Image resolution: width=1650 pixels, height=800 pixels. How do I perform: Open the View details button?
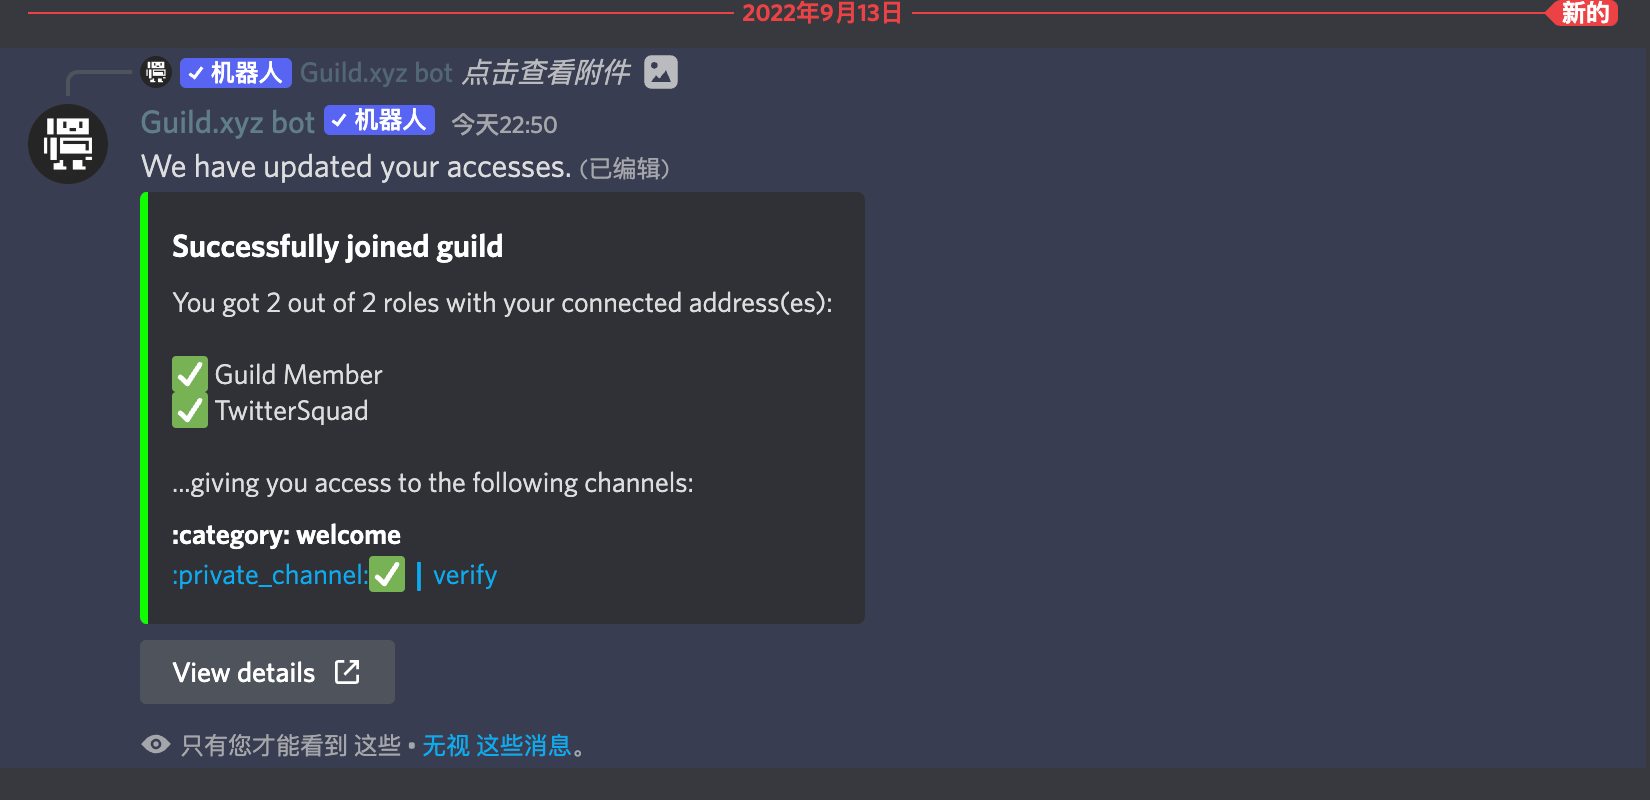267,672
